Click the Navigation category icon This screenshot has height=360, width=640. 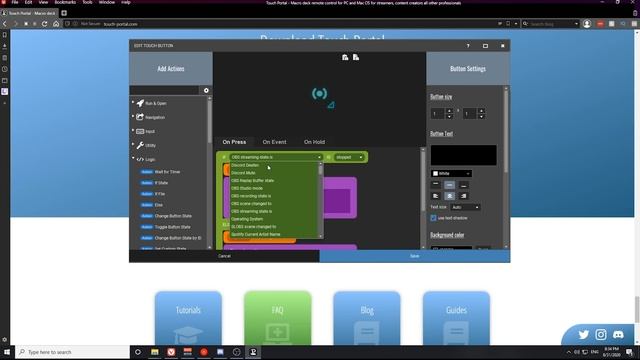[x=140, y=117]
